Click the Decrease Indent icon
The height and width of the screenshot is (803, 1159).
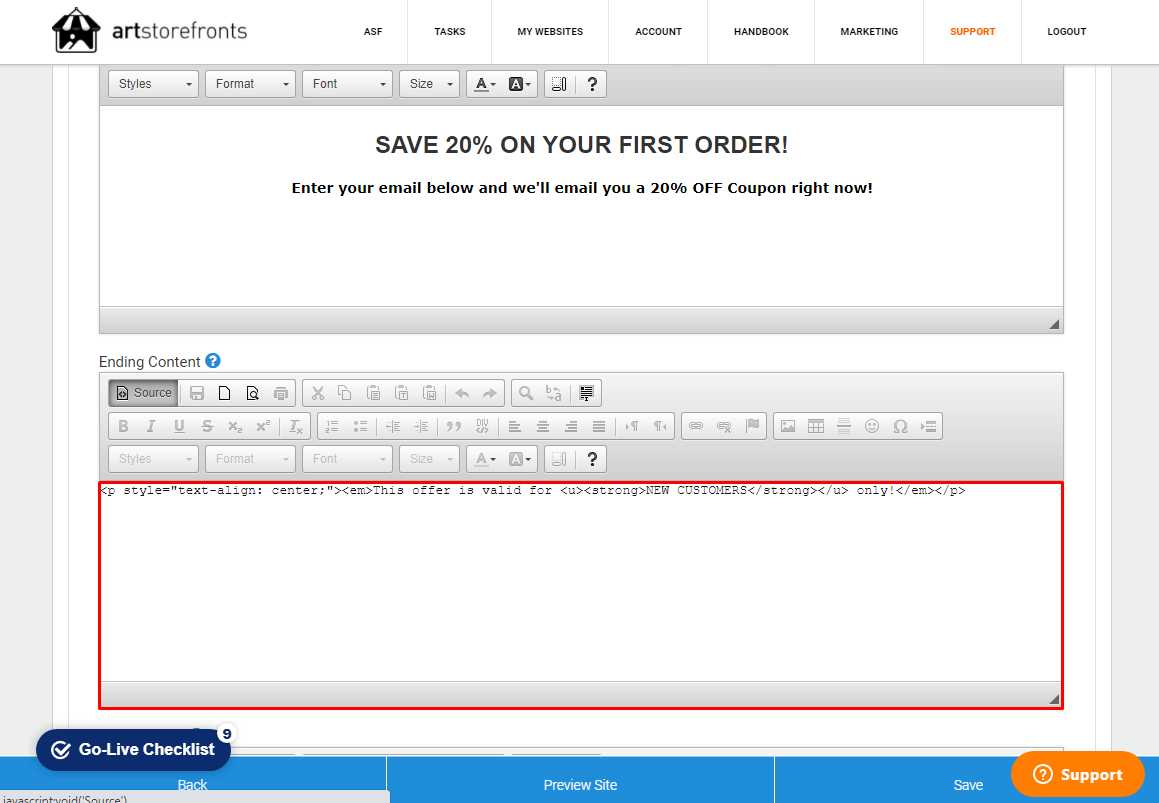[x=393, y=426]
